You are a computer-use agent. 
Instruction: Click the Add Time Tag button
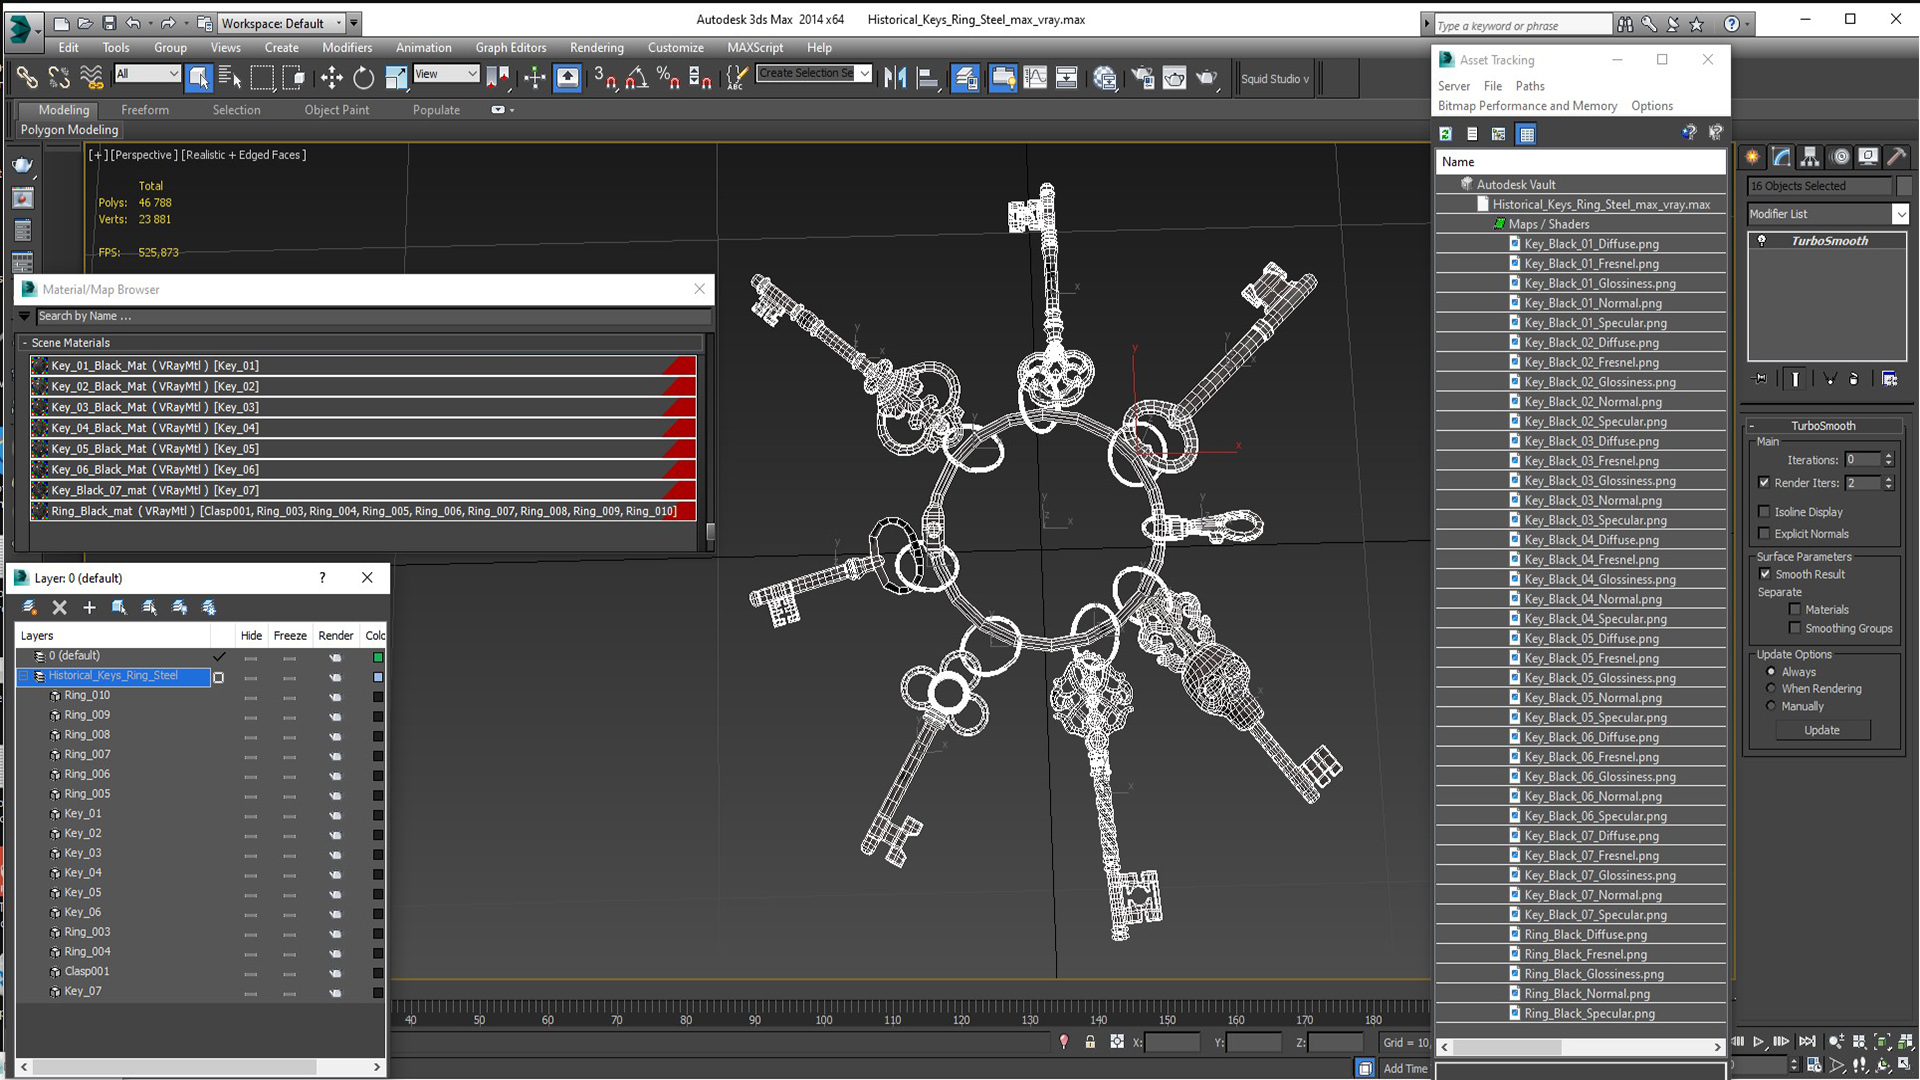tap(1405, 1068)
